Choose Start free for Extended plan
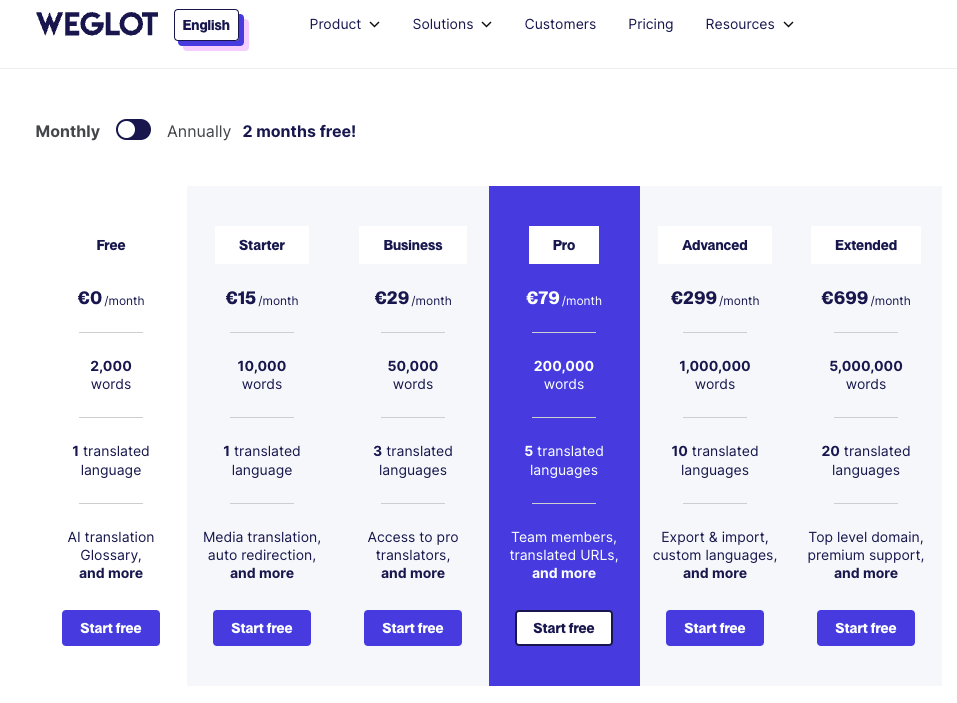Viewport: 957px width, 703px height. [x=866, y=628]
